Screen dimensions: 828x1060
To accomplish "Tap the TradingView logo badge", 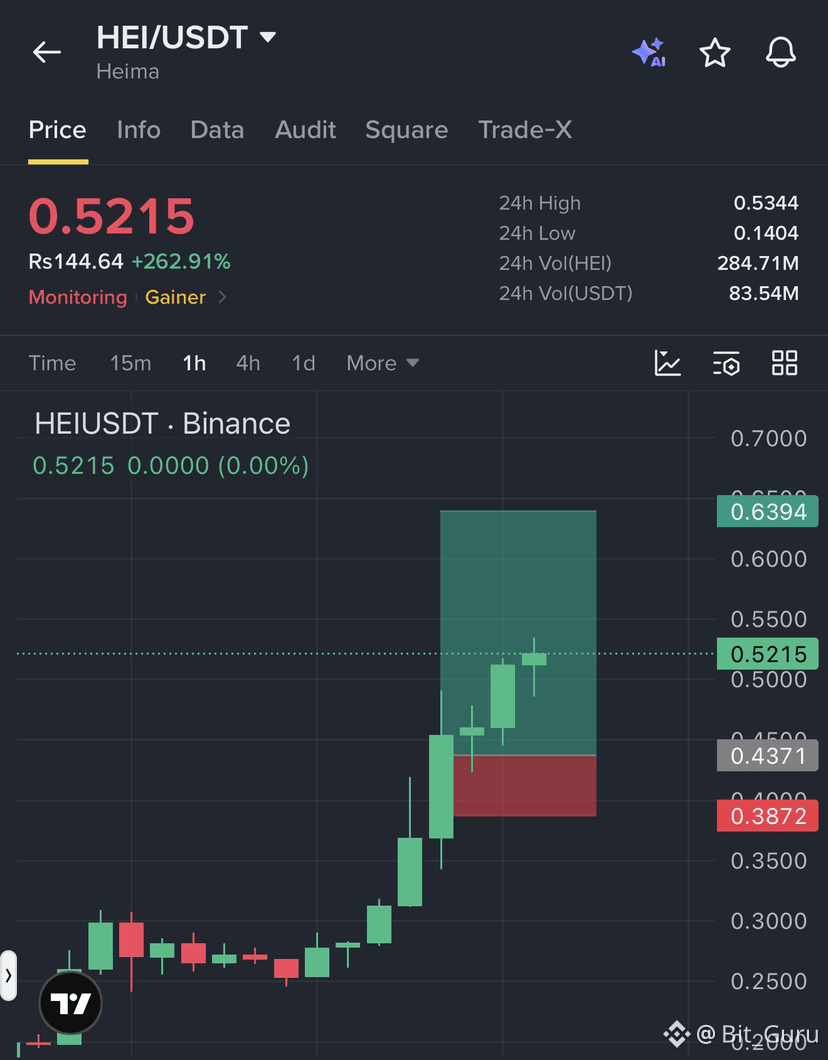I will [70, 1003].
